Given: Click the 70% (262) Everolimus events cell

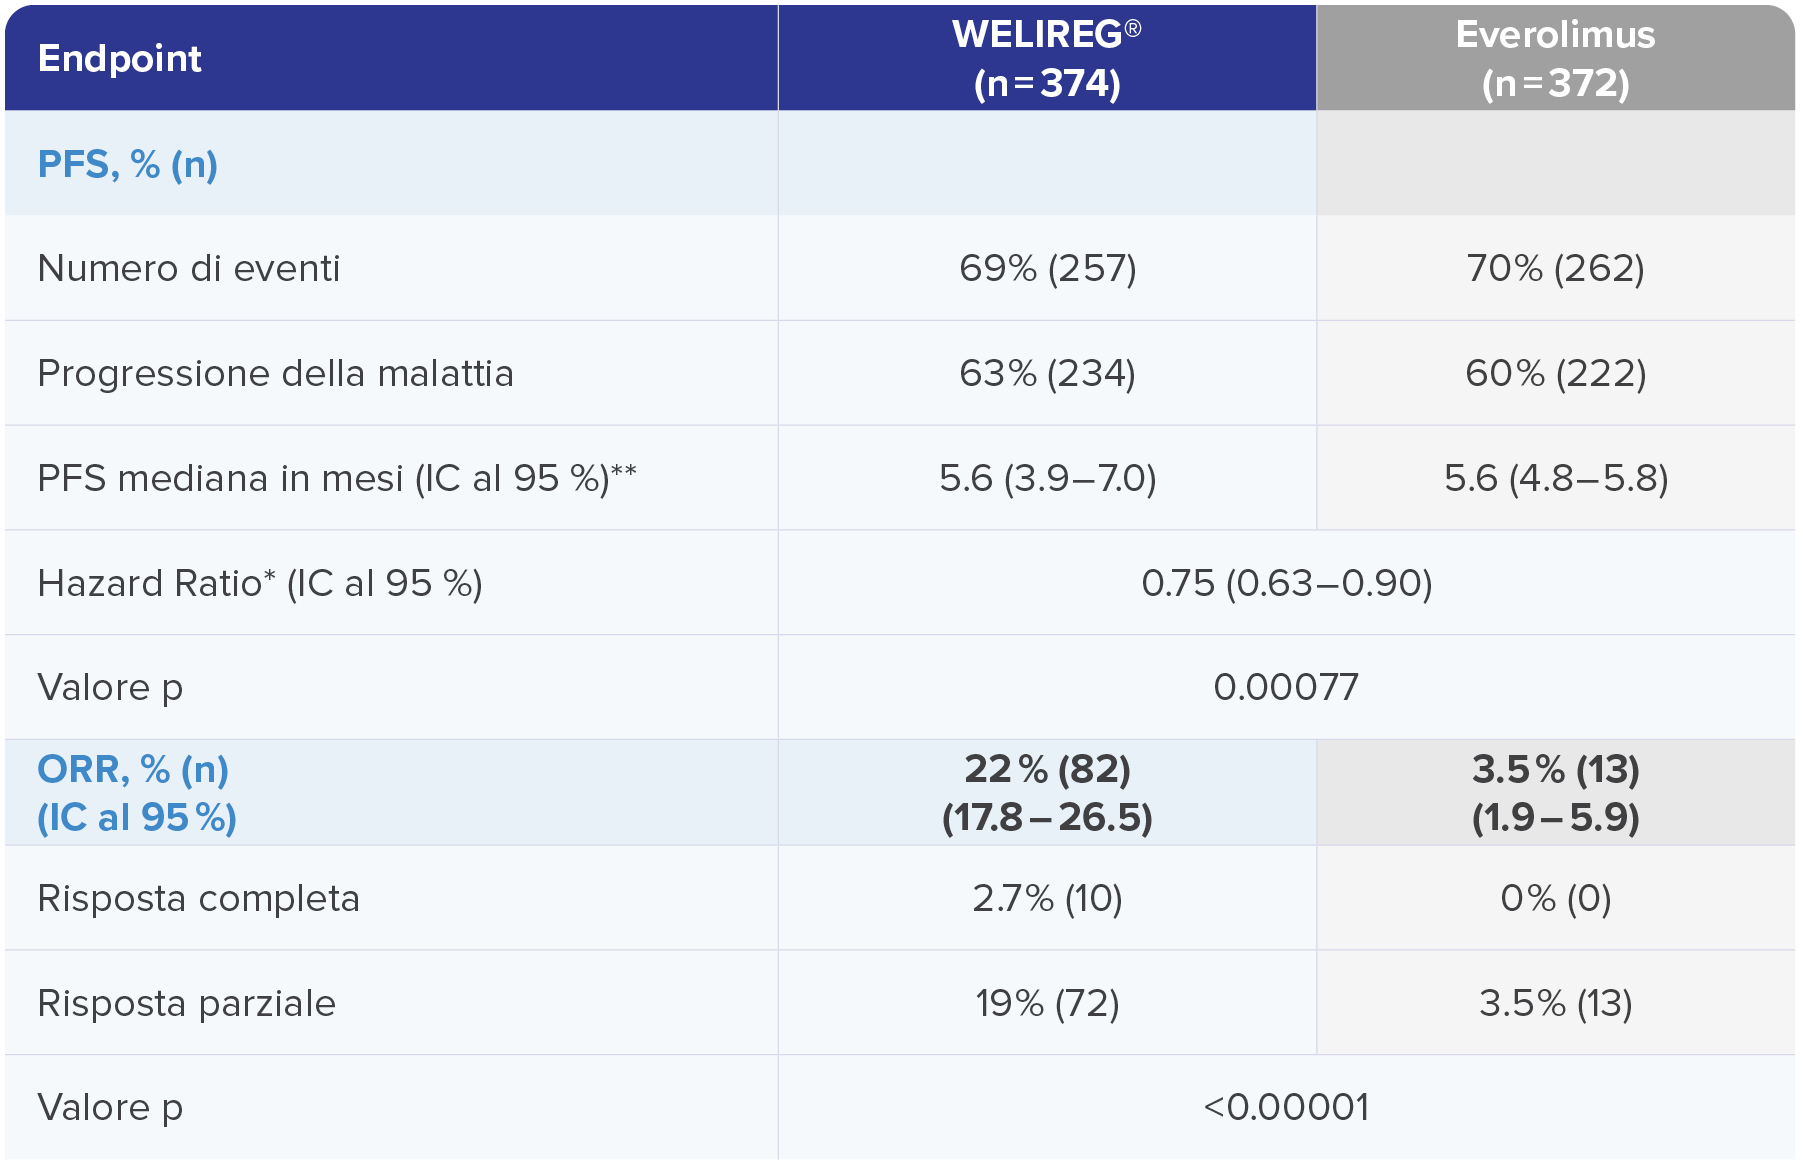Looking at the screenshot, I should 1555,268.
